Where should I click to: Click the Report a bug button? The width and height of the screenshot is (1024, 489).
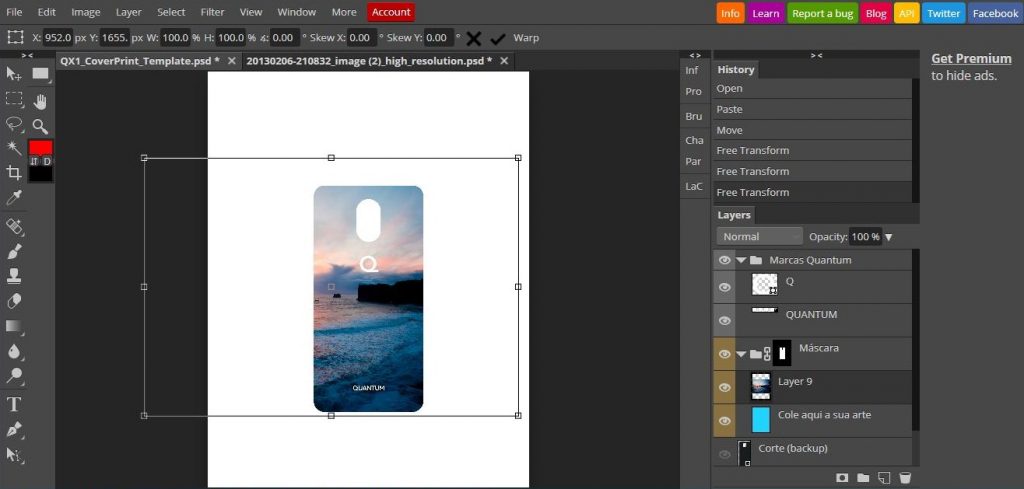tap(822, 13)
